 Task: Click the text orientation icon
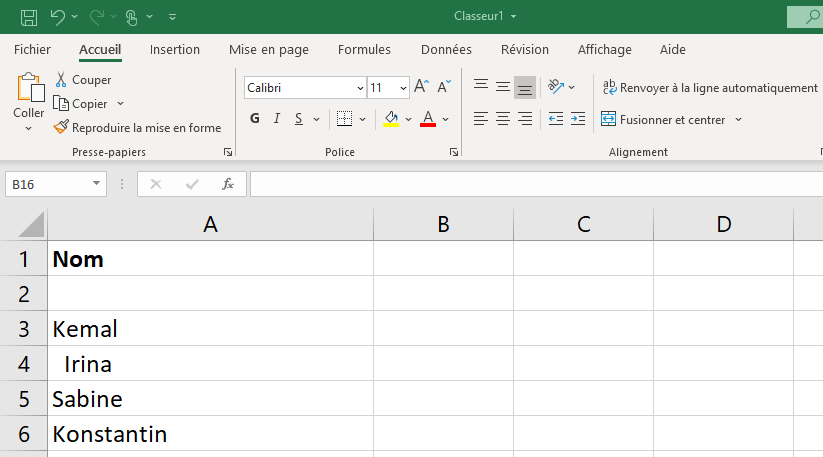point(556,87)
